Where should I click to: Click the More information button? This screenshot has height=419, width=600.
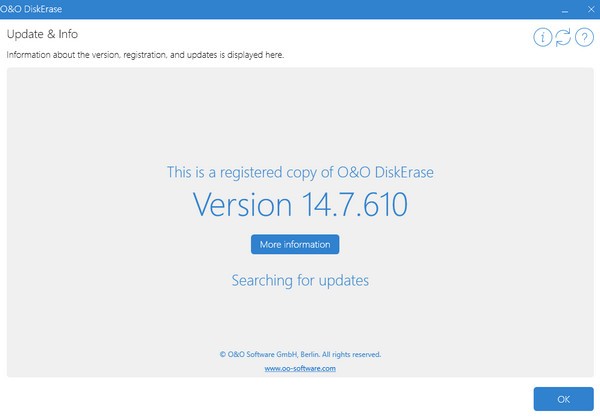[x=295, y=244]
